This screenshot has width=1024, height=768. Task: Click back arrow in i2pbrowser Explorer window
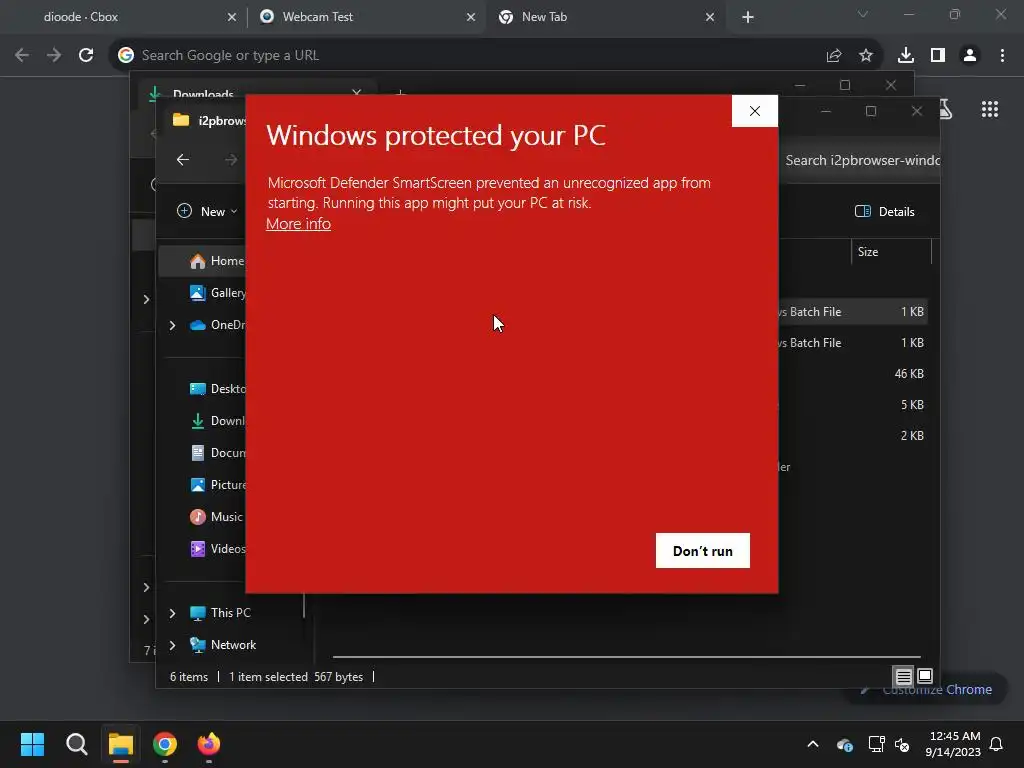click(x=183, y=160)
